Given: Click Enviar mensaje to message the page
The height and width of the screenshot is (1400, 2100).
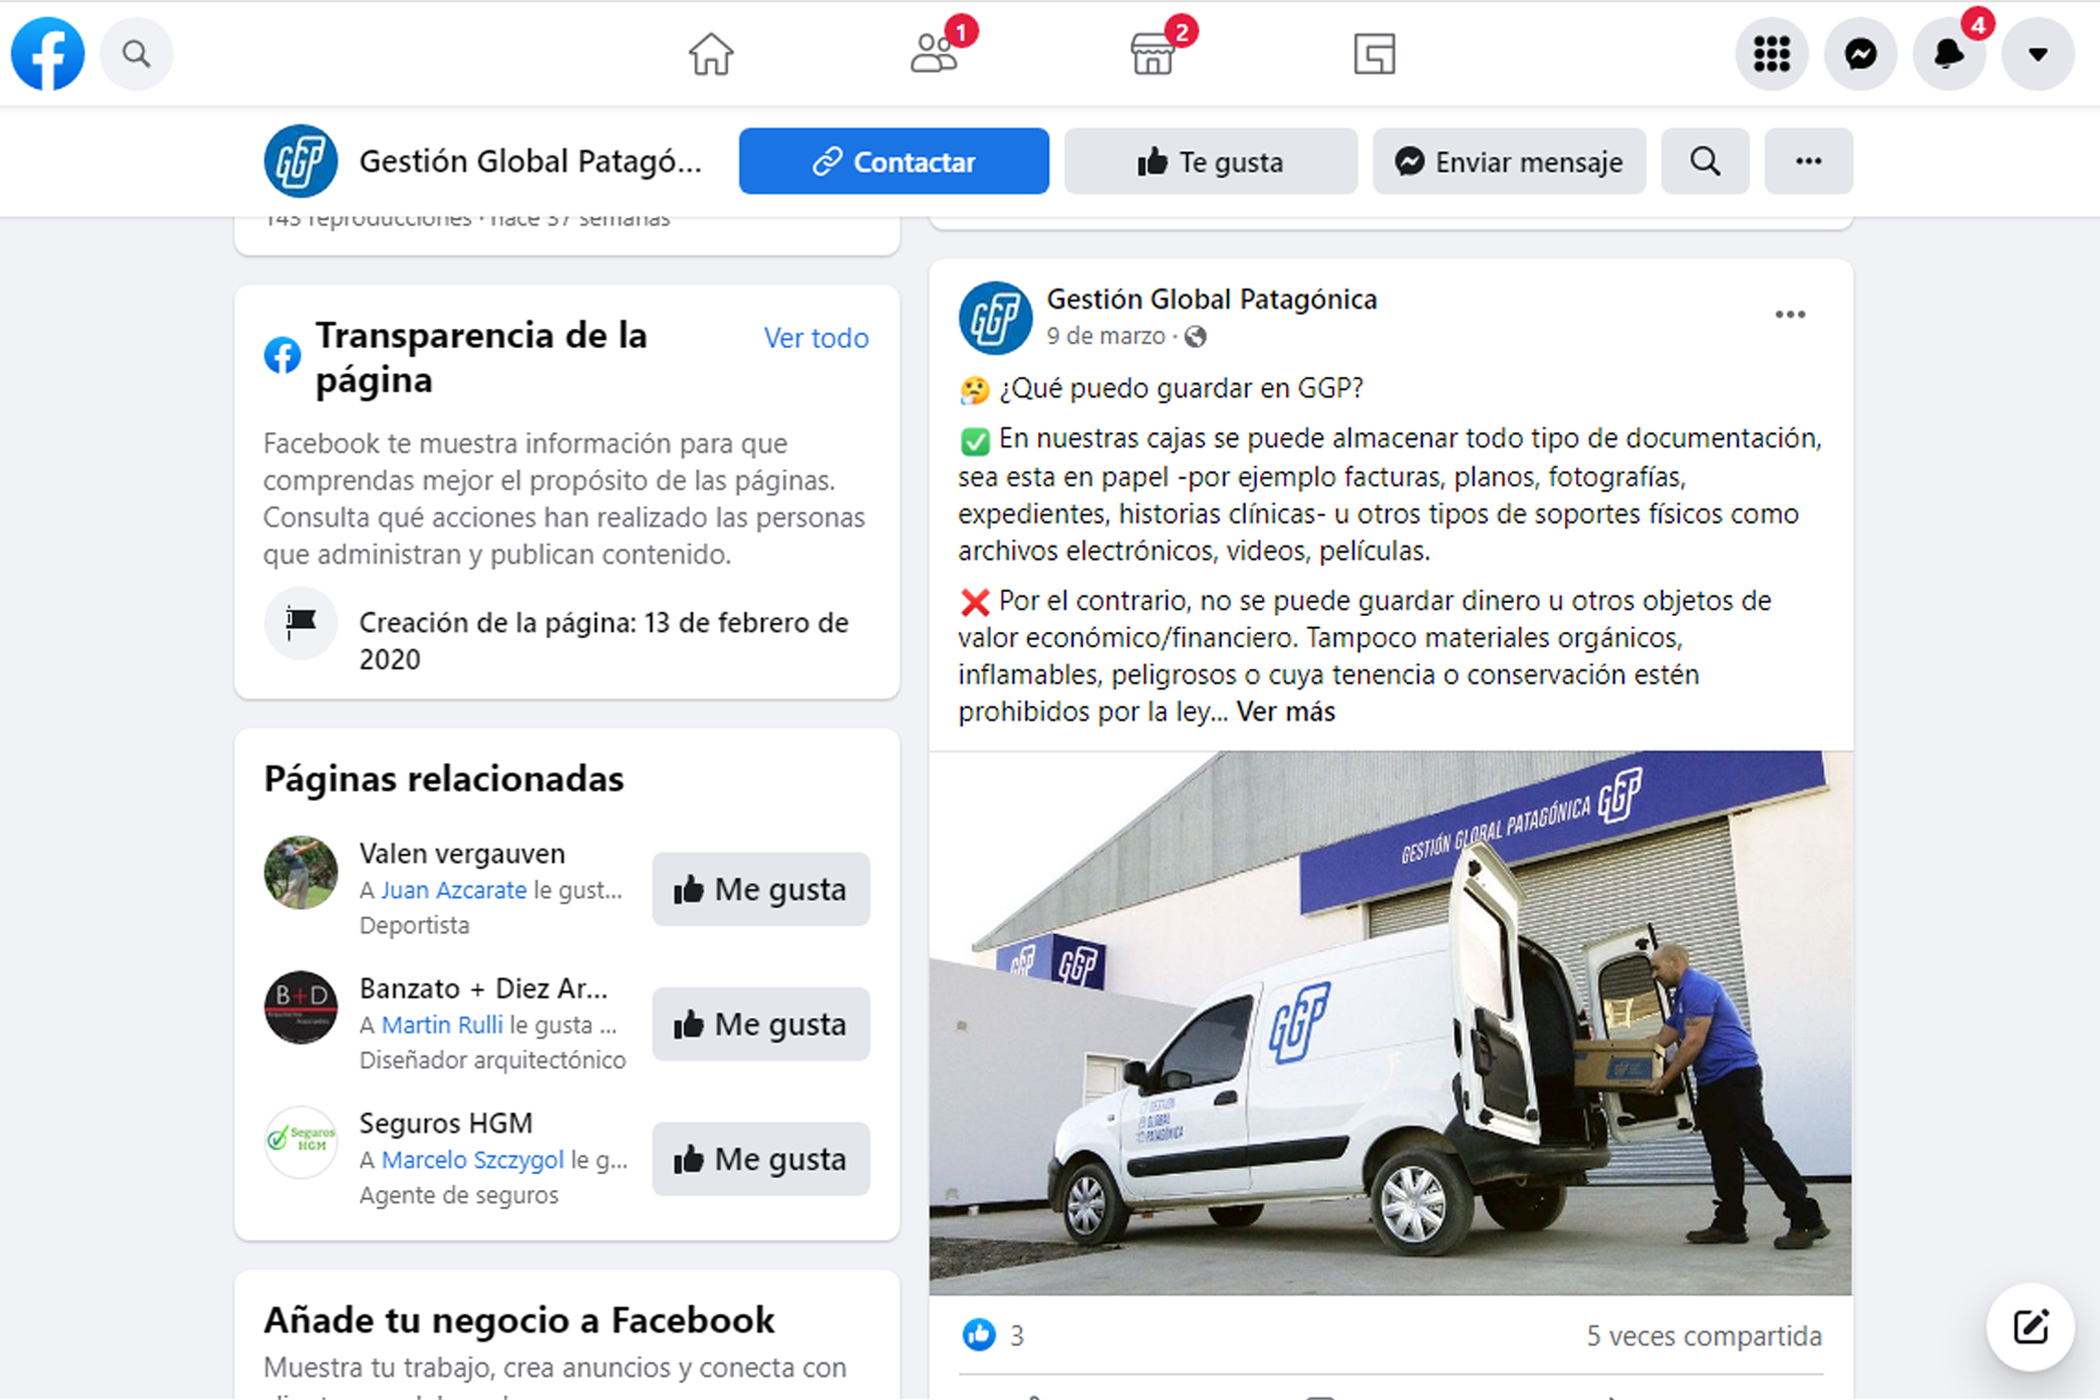Looking at the screenshot, I should pyautogui.click(x=1509, y=161).
